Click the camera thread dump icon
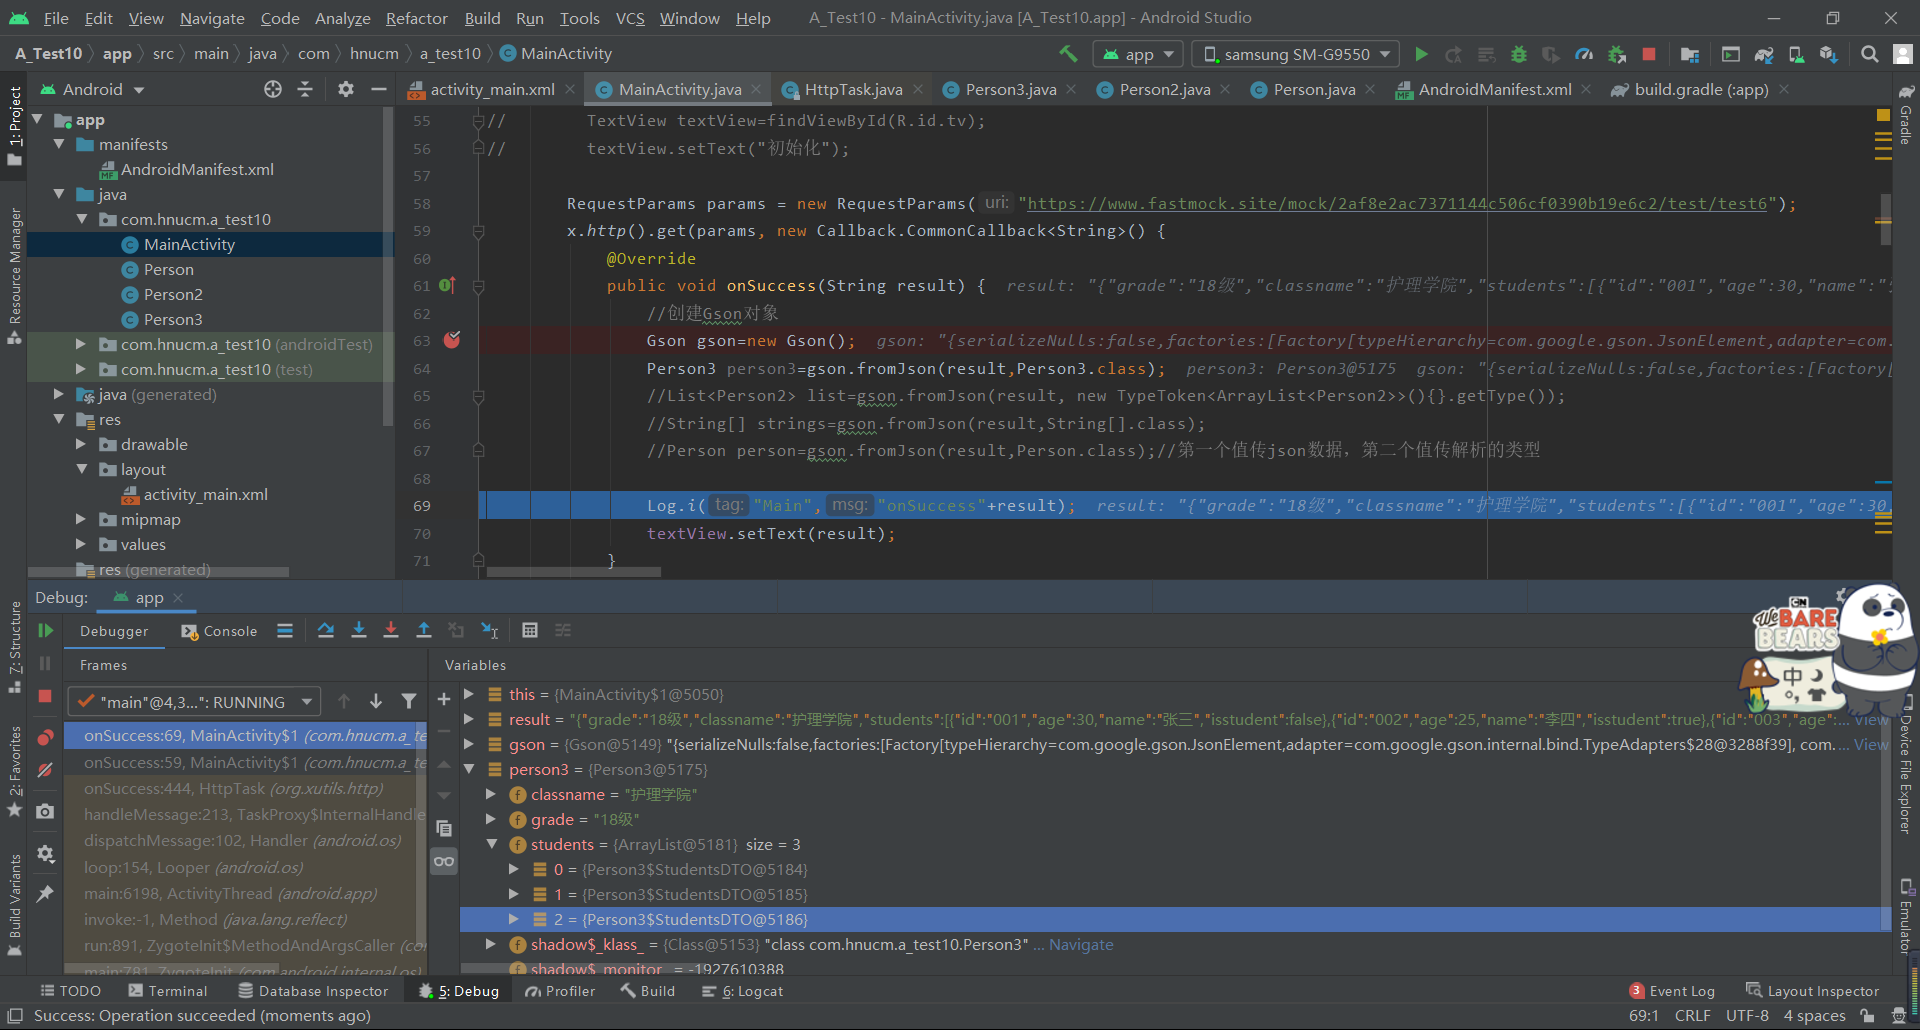The height and width of the screenshot is (1030, 1920). pyautogui.click(x=45, y=811)
